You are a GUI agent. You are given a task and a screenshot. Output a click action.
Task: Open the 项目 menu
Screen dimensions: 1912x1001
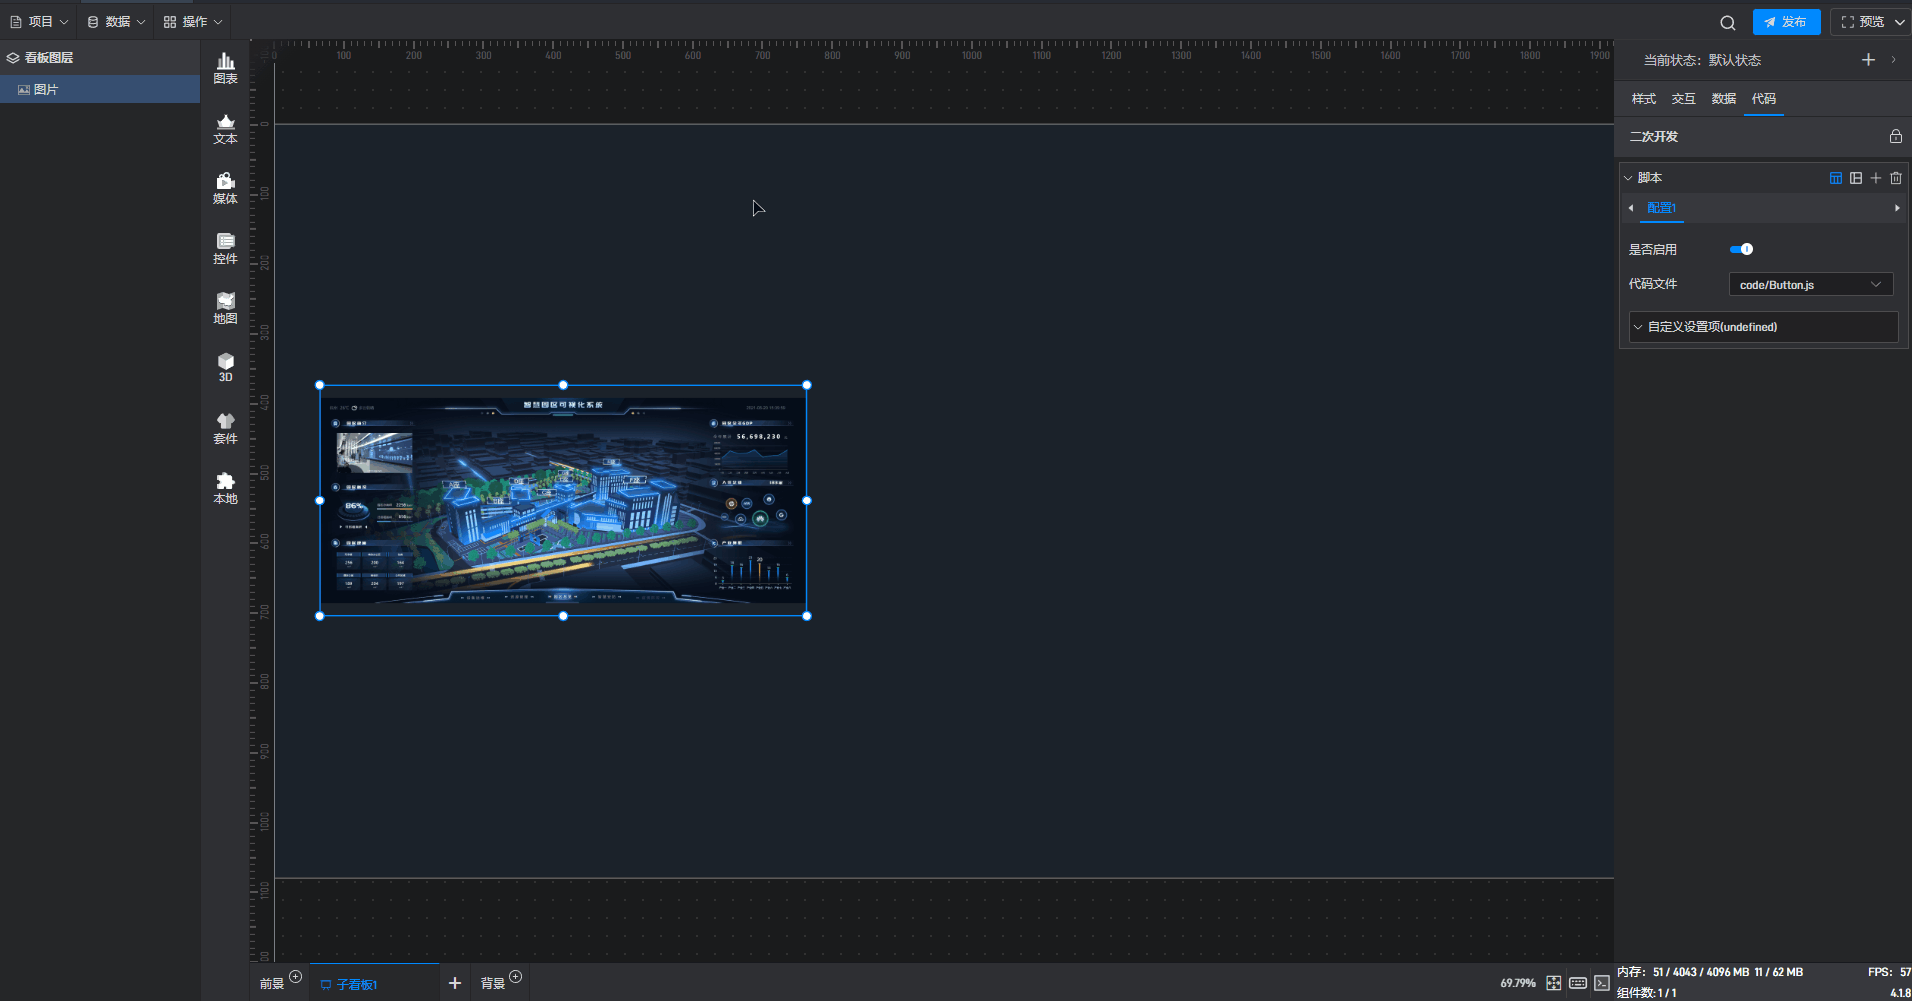click(x=39, y=22)
